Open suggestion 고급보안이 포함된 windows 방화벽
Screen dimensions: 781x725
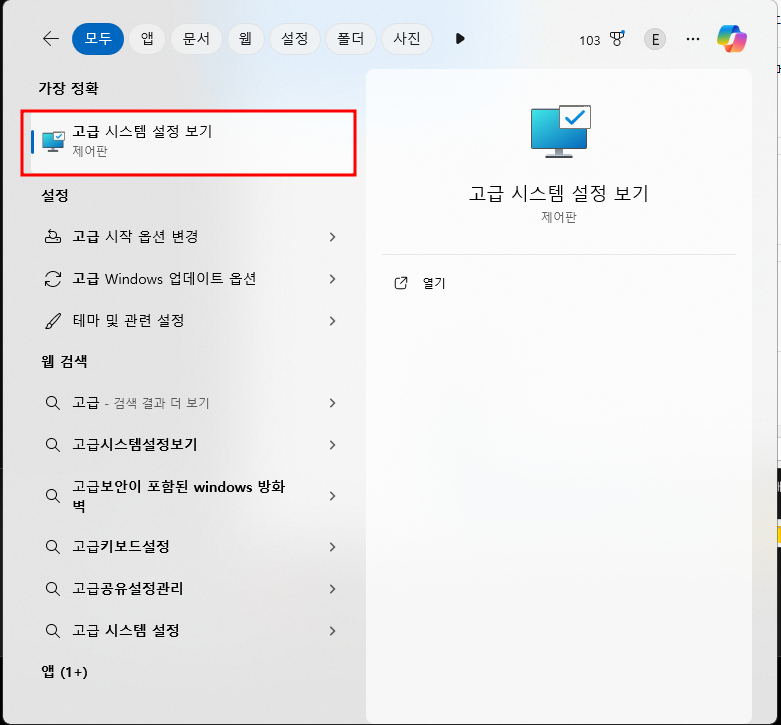pos(189,496)
